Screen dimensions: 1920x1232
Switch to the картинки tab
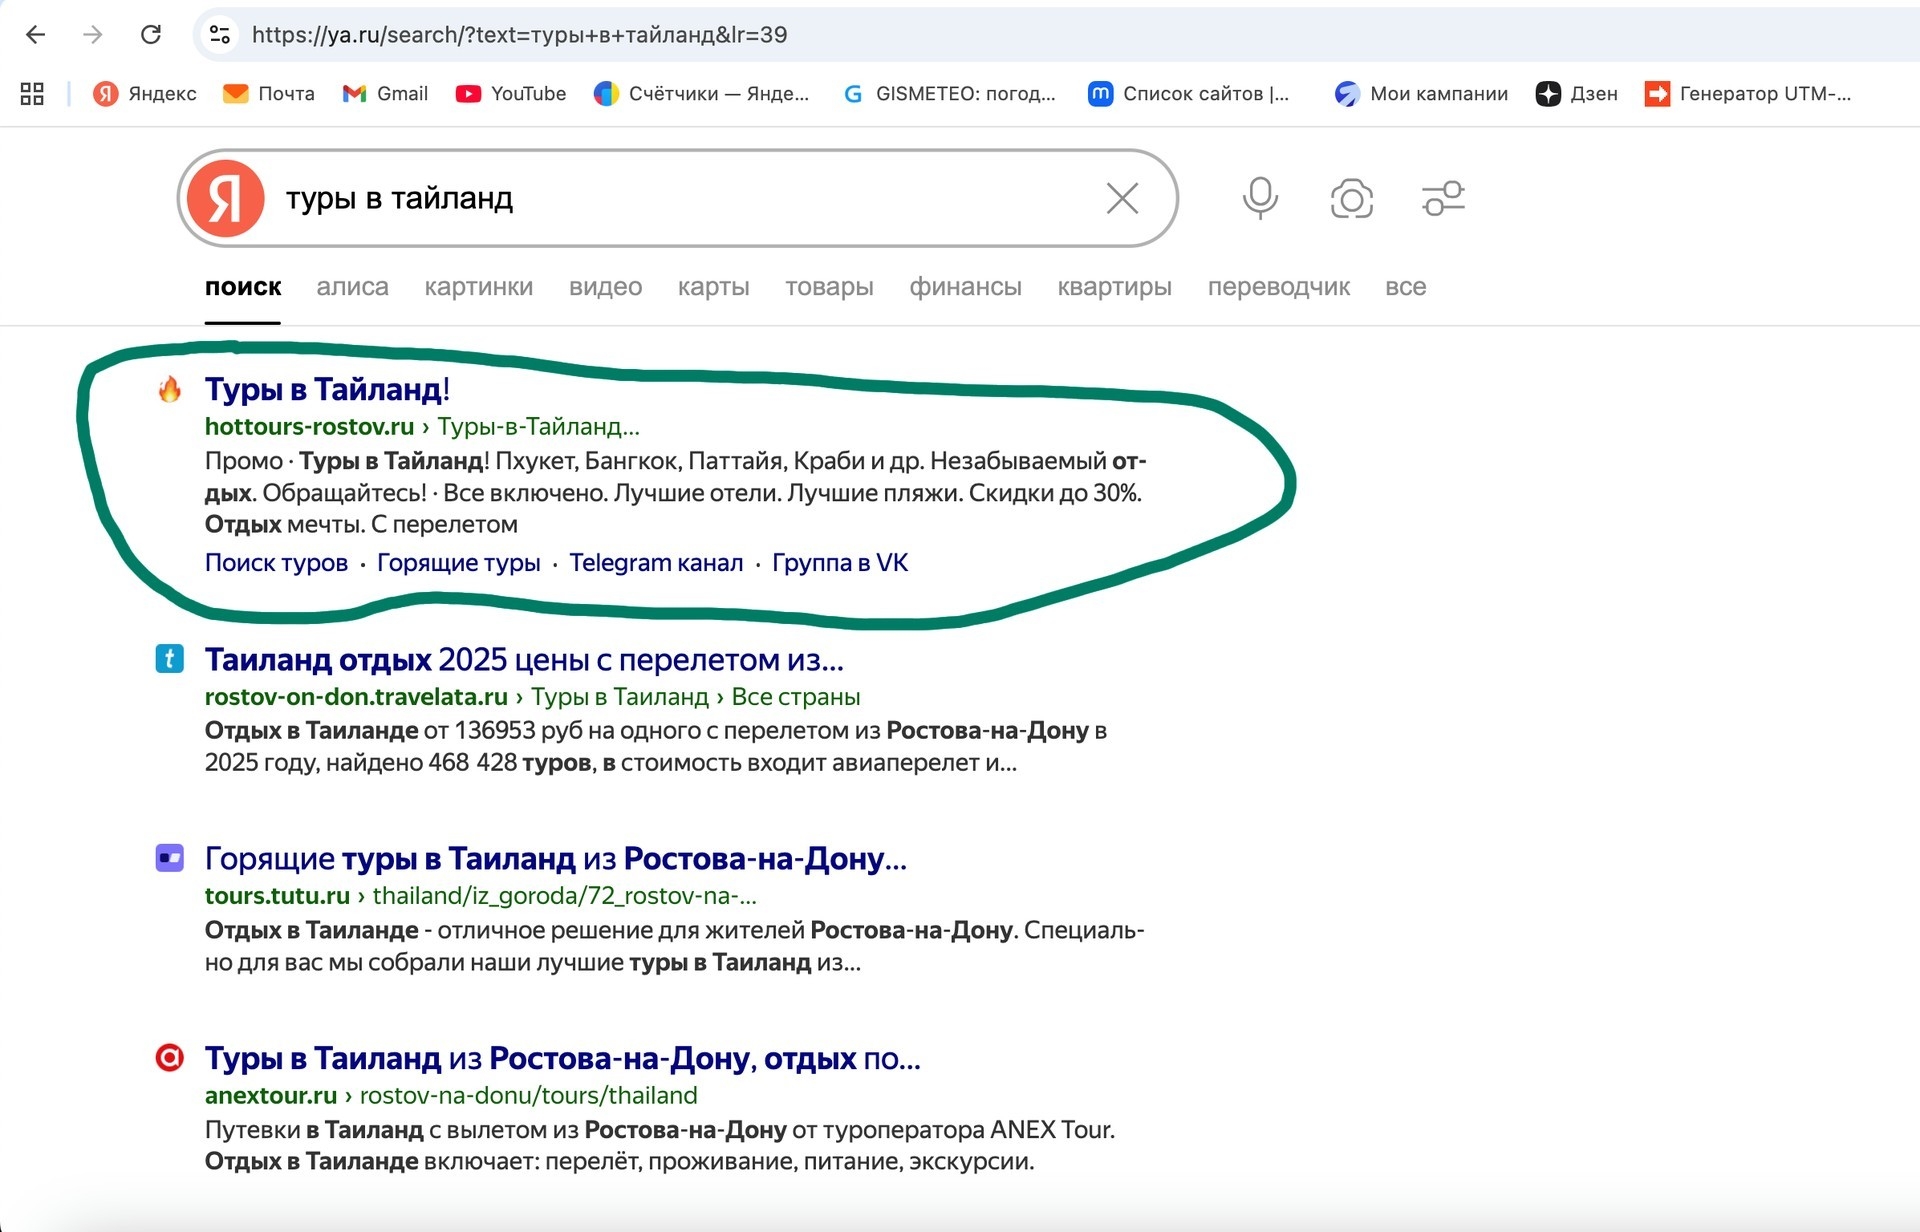(478, 287)
